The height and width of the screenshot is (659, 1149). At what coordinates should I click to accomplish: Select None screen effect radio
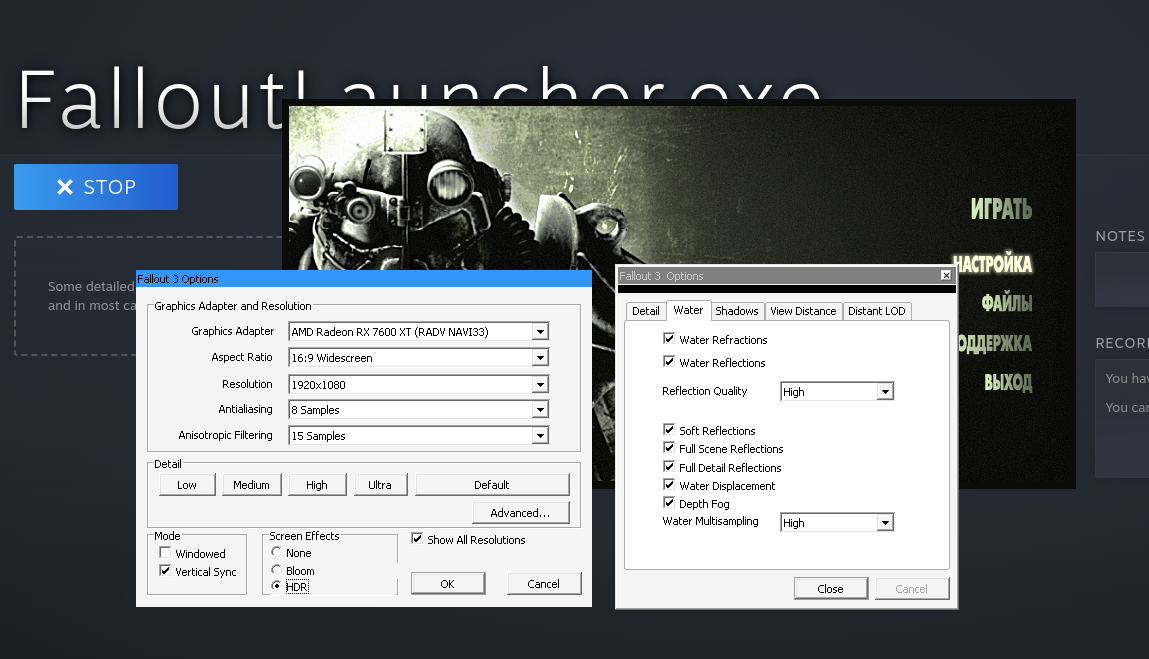tap(276, 552)
